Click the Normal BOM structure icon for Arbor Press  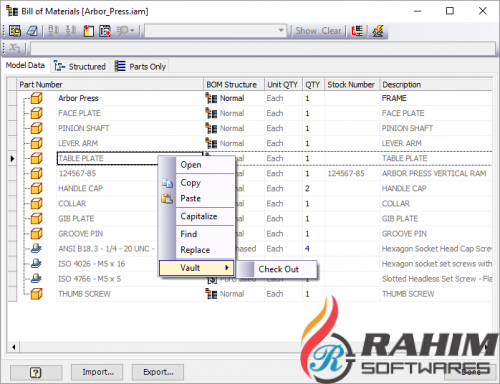coord(211,98)
